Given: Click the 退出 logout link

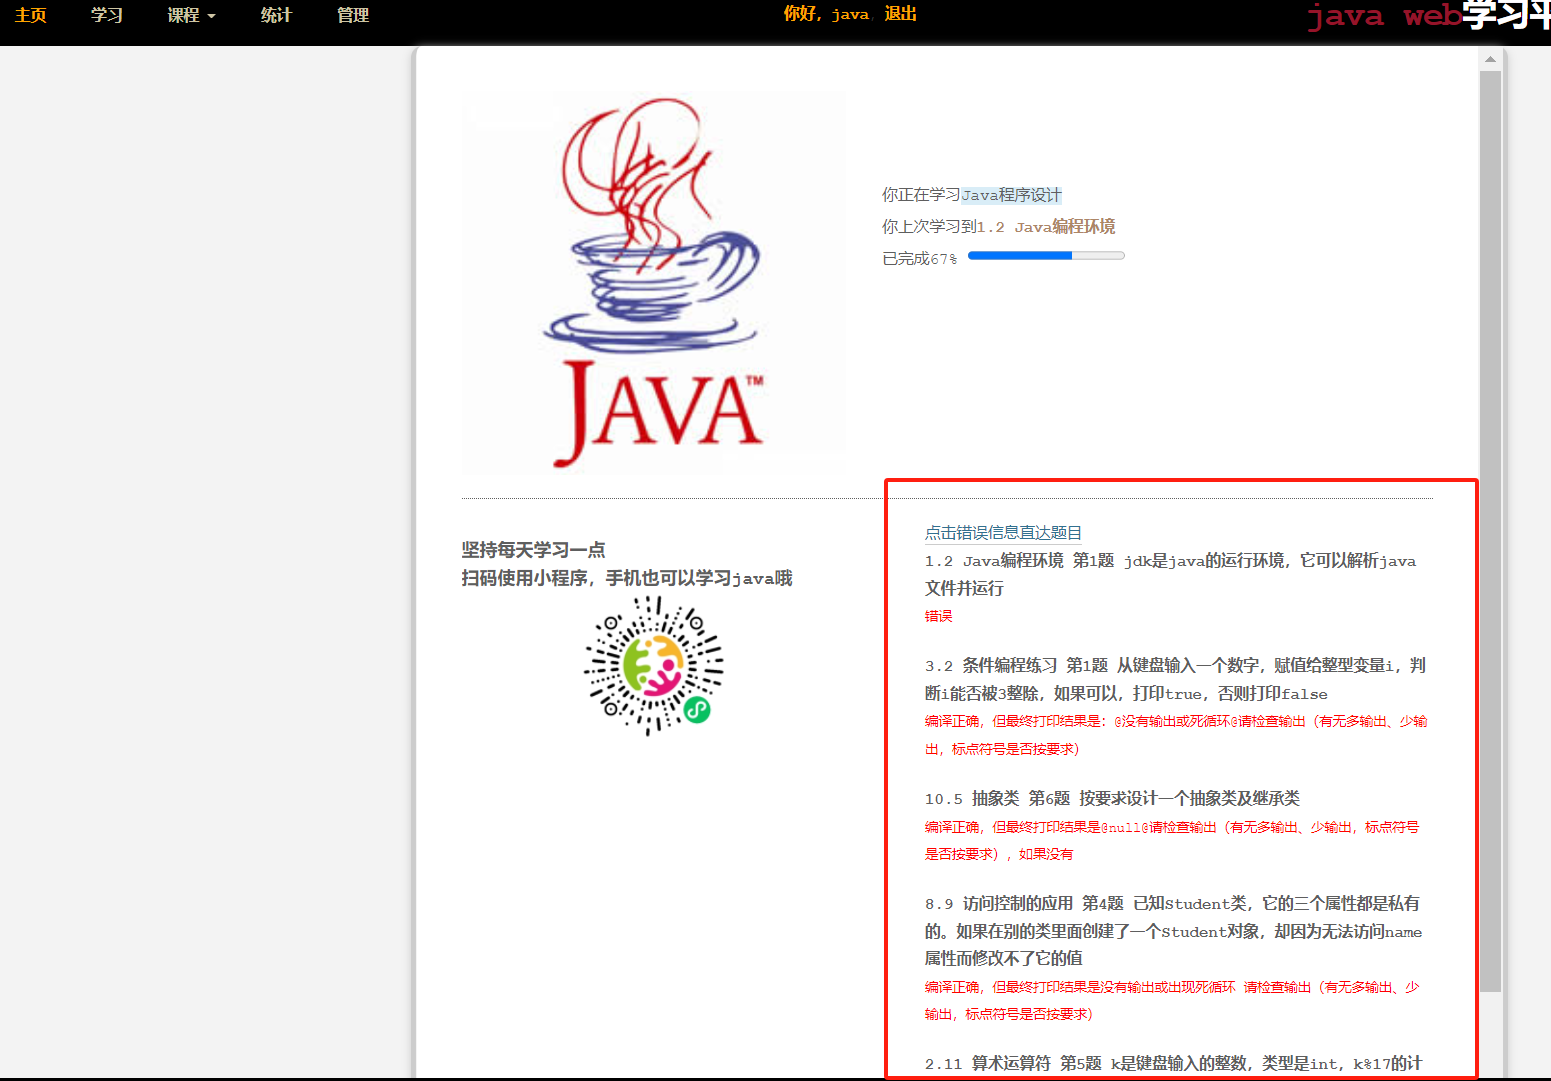Looking at the screenshot, I should (900, 14).
